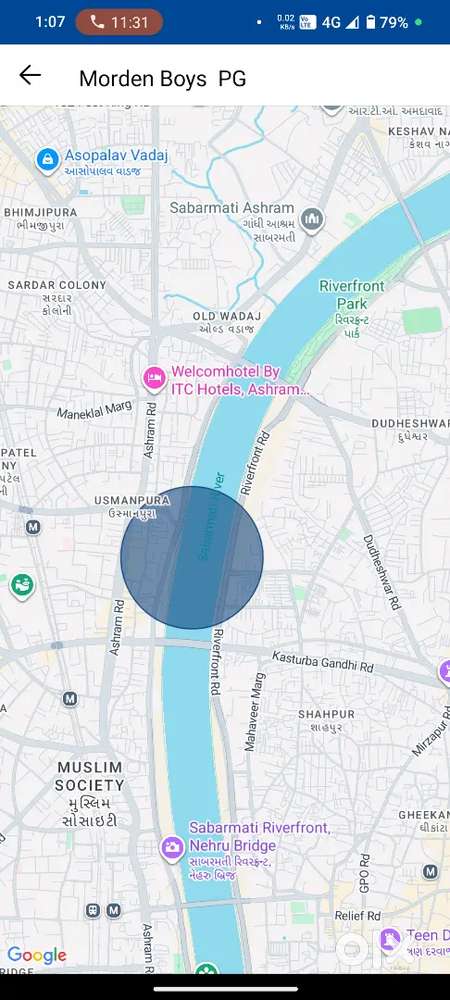The image size is (450, 1000).
Task: Tap the metro station icon near Usmanpura
Action: (33, 527)
